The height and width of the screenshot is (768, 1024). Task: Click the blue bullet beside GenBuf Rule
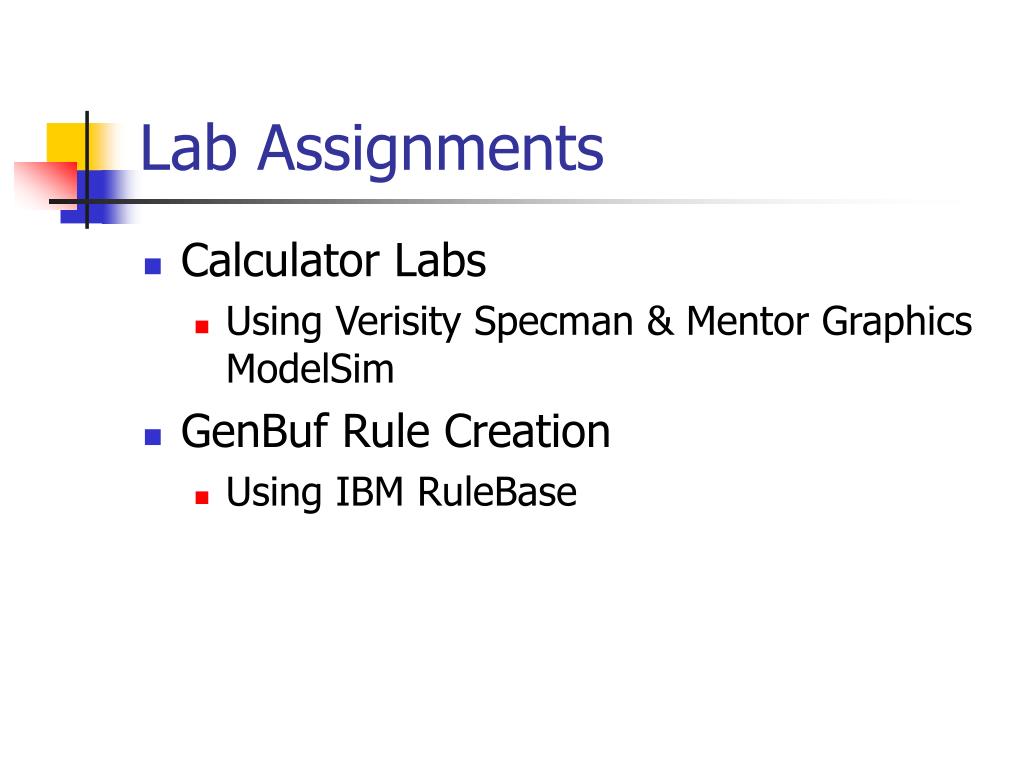click(153, 437)
